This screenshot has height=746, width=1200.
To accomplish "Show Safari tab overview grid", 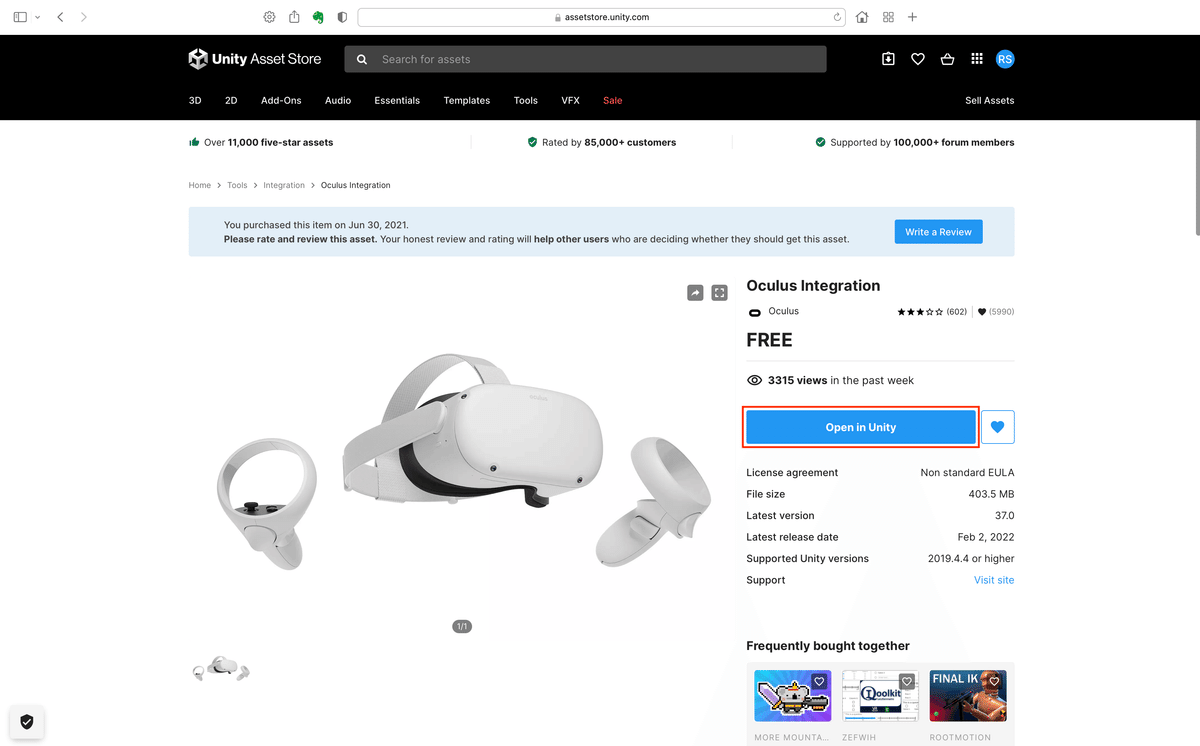I will pos(888,17).
